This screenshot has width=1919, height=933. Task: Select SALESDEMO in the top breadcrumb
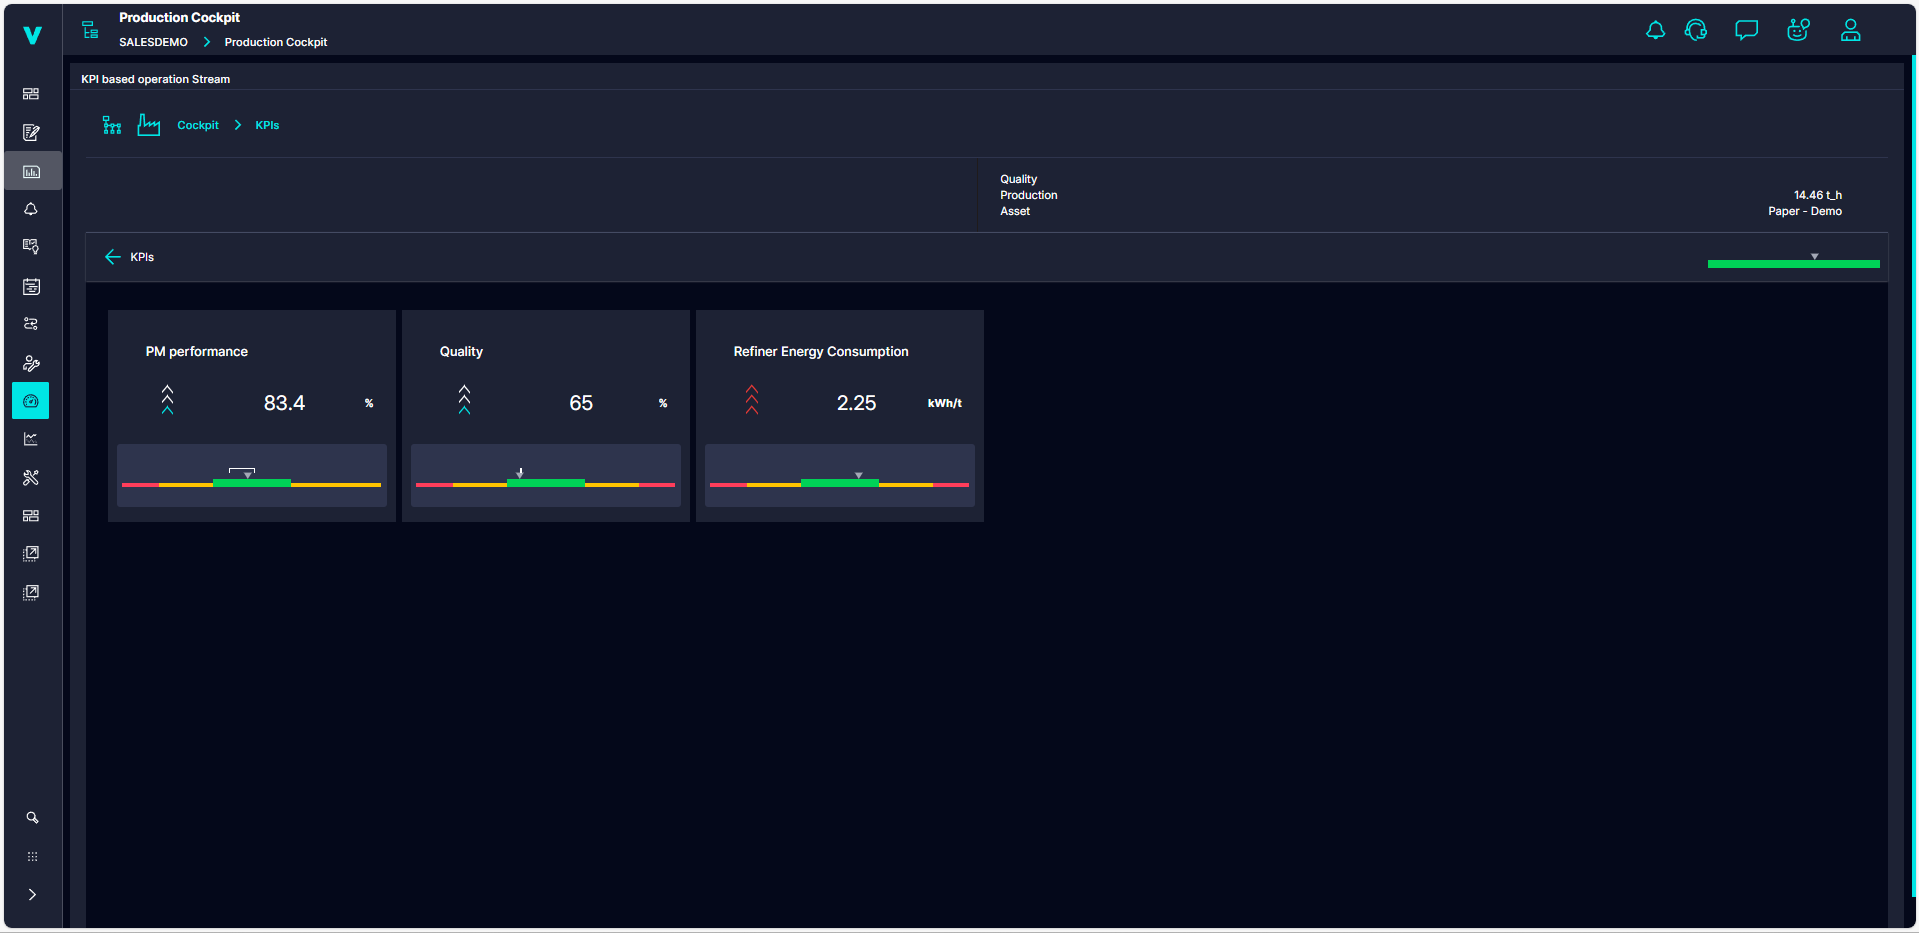153,42
